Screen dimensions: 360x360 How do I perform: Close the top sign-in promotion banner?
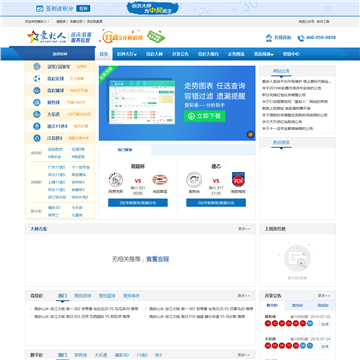(x=328, y=8)
